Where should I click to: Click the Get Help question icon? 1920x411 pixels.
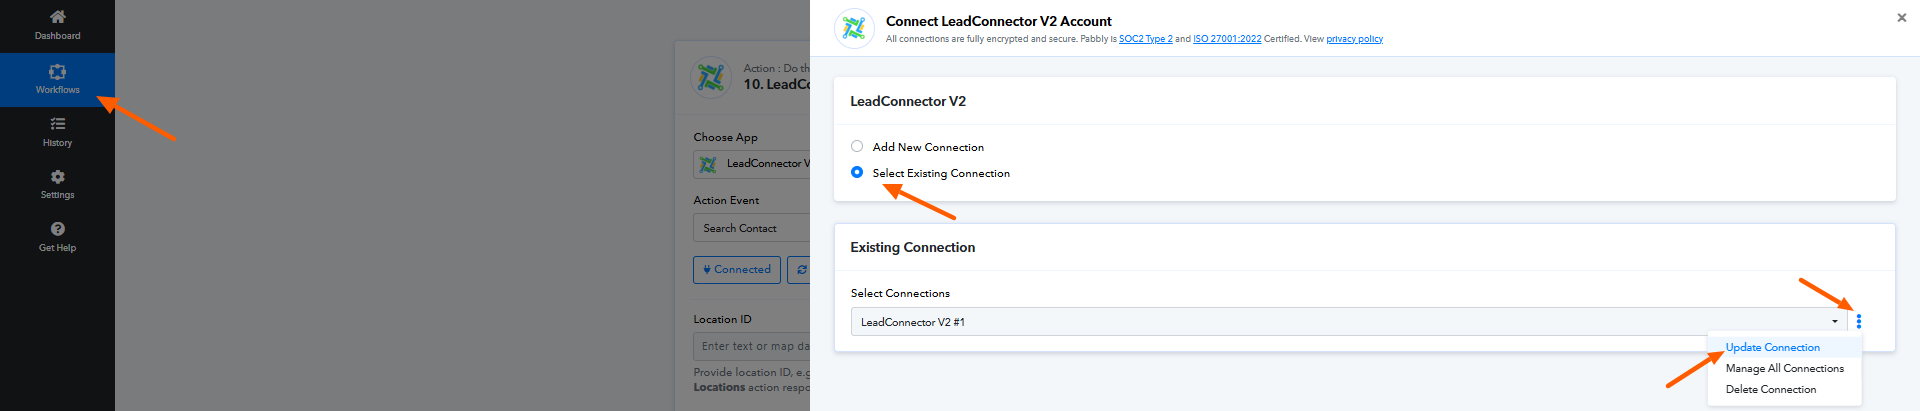58,229
